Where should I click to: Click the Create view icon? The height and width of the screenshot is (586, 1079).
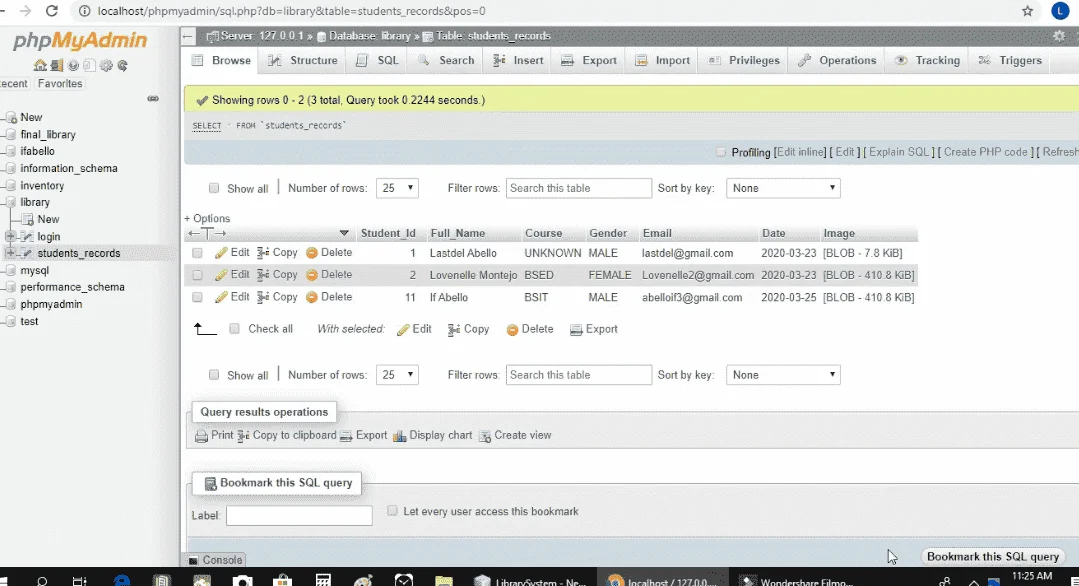pos(484,436)
